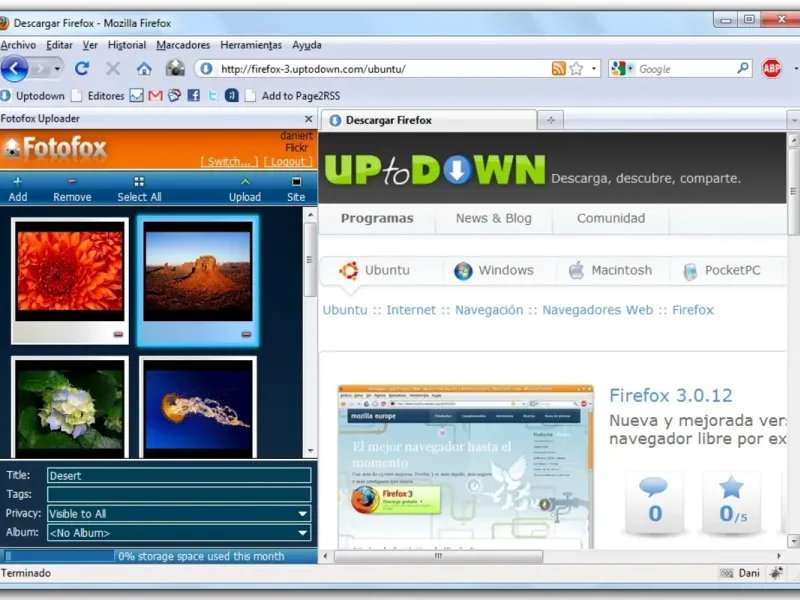Go to the Home page icon
This screenshot has height=600, width=800.
pos(144,68)
